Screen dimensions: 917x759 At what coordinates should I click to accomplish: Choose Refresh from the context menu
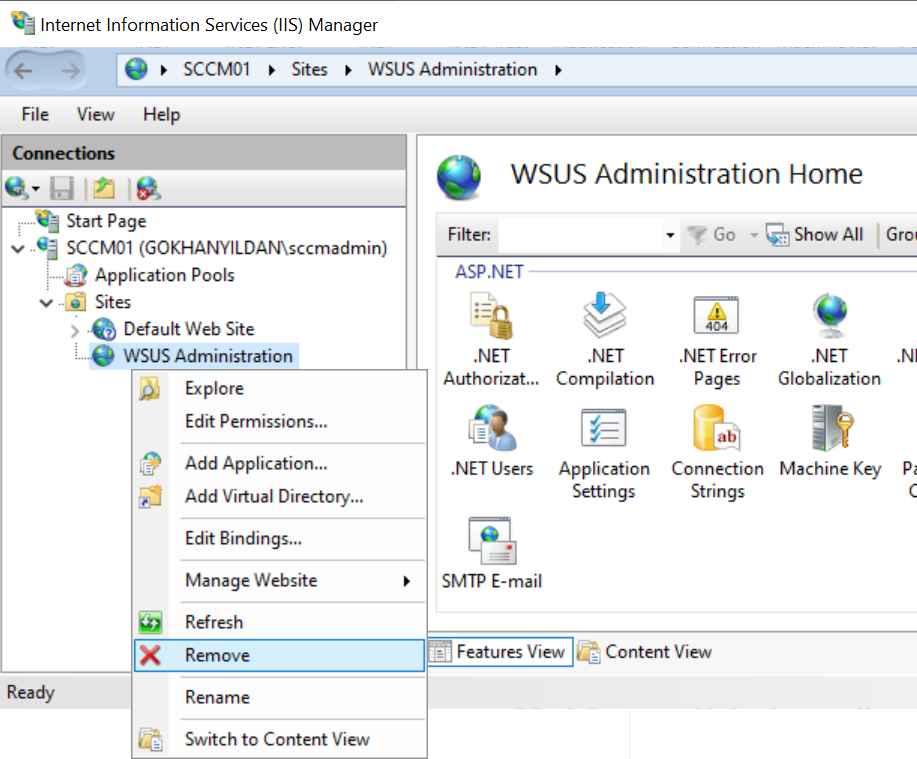coord(280,622)
